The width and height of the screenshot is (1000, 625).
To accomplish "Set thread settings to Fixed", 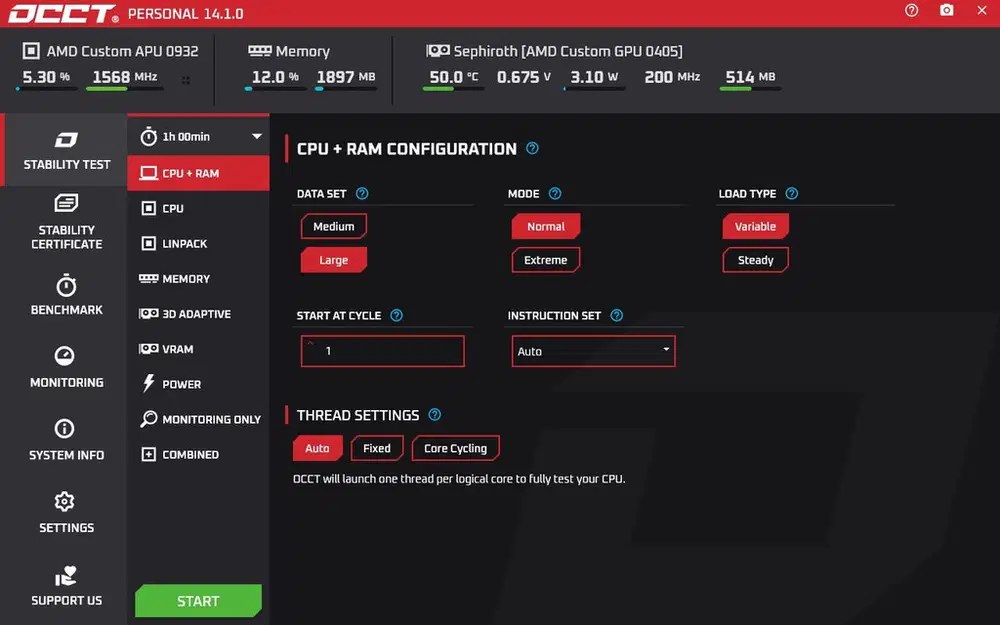I will click(377, 448).
